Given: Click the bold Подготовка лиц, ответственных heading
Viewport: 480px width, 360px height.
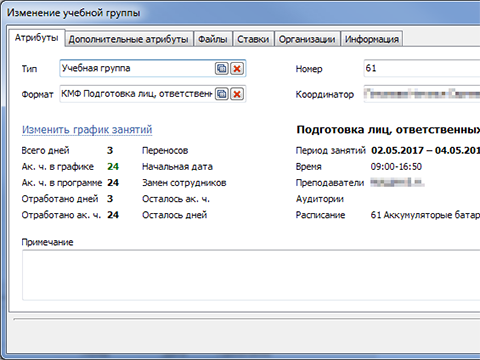Looking at the screenshot, I should (x=388, y=130).
